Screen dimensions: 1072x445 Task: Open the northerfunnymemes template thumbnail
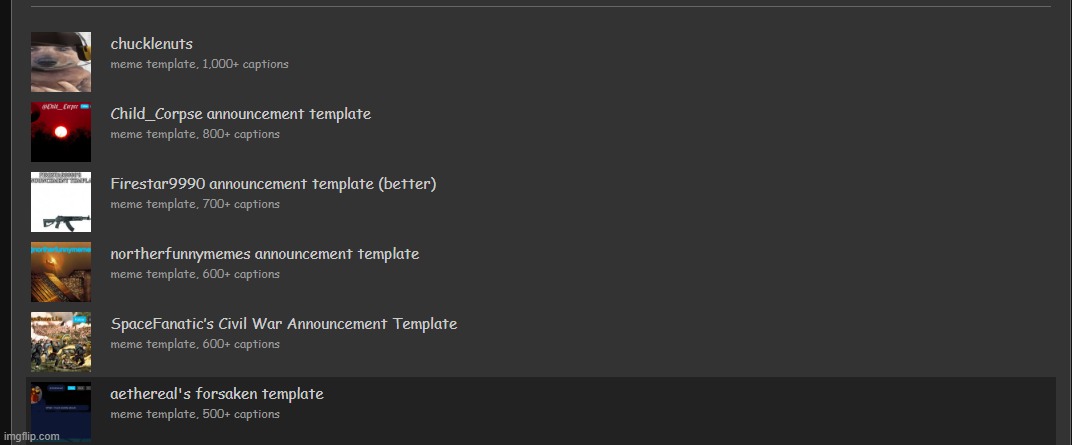(61, 272)
